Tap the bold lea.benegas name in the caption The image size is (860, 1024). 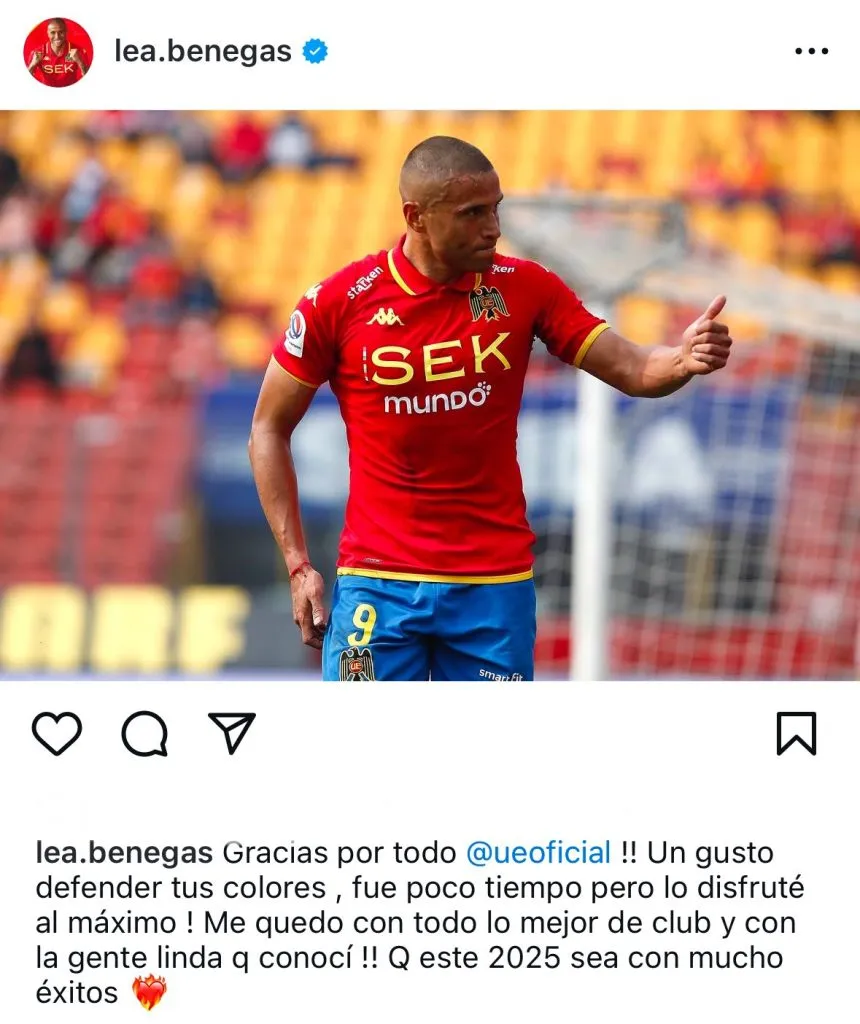point(124,853)
